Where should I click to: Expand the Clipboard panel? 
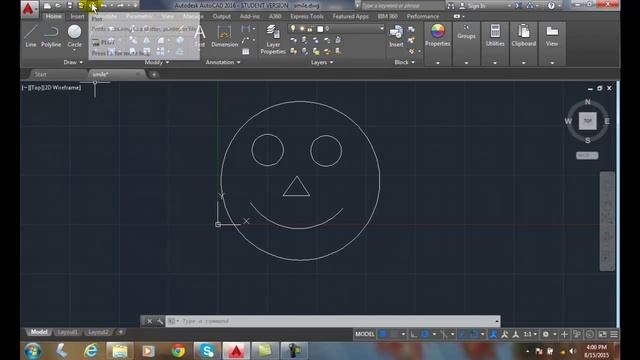pos(524,63)
